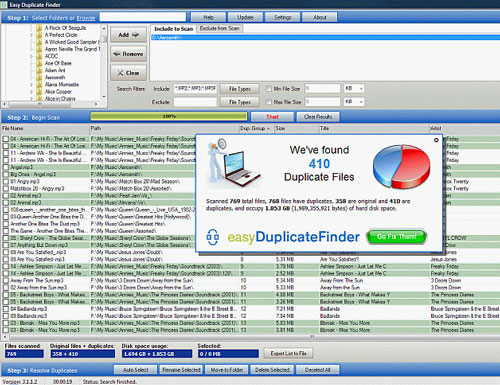Click folder tree scroll up arrow
This screenshot has height=385, width=500.
pyautogui.click(x=104, y=28)
